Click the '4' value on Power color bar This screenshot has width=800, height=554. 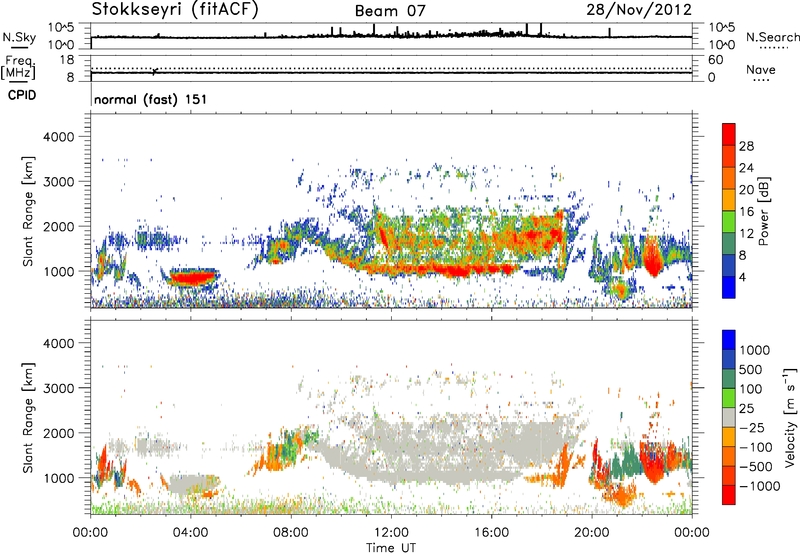(x=743, y=277)
